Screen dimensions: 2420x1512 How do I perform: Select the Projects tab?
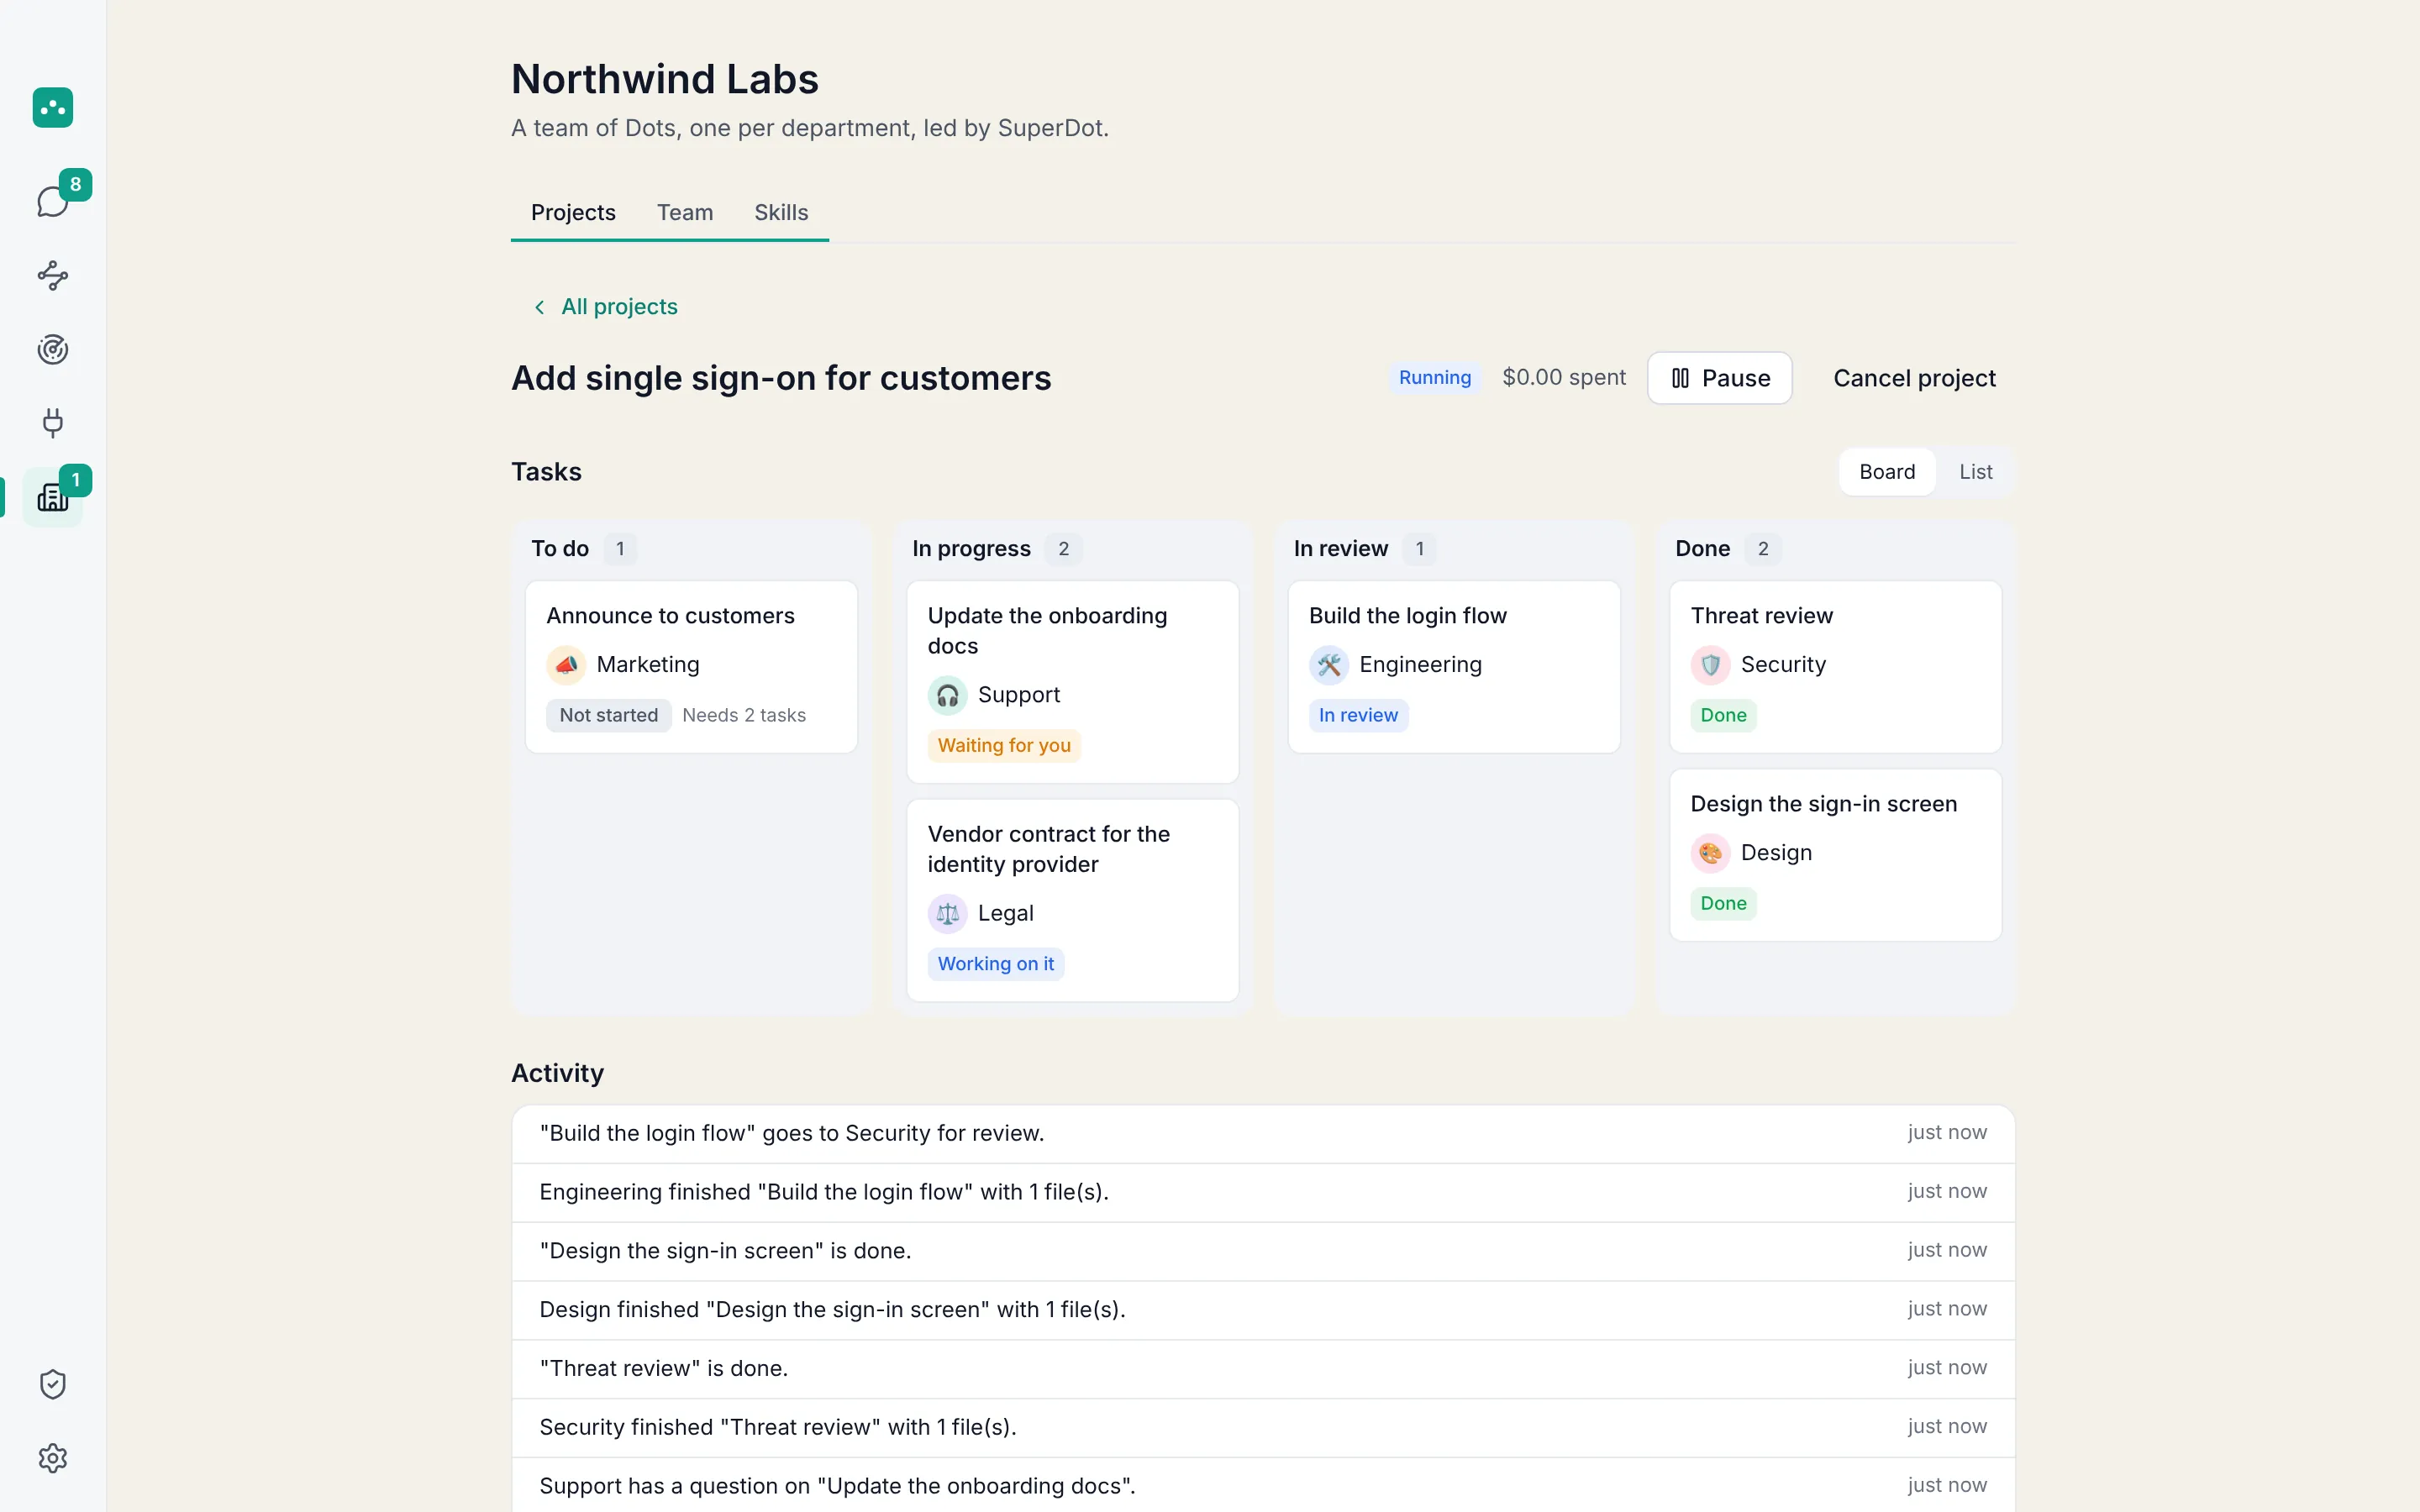point(573,213)
